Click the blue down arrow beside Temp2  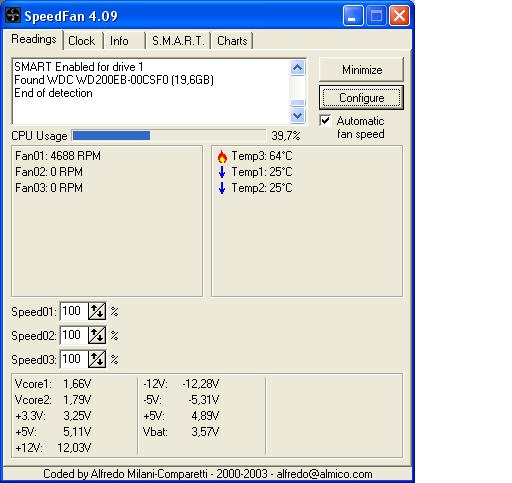[222, 188]
